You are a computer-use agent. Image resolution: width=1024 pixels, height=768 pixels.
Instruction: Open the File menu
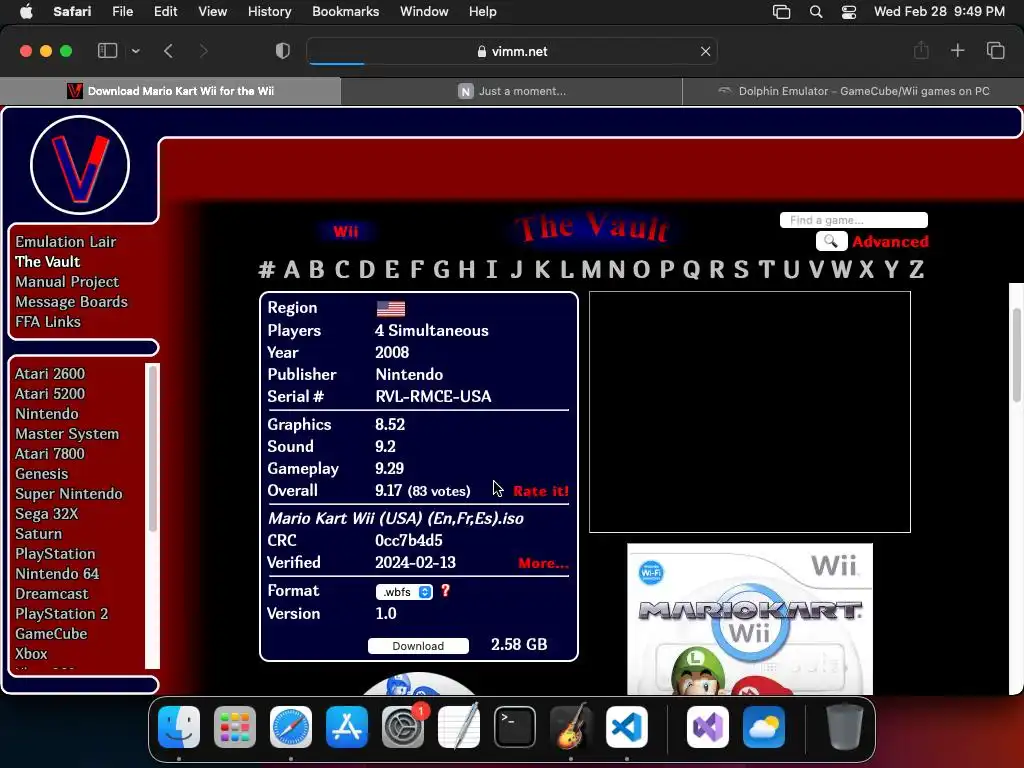click(122, 12)
